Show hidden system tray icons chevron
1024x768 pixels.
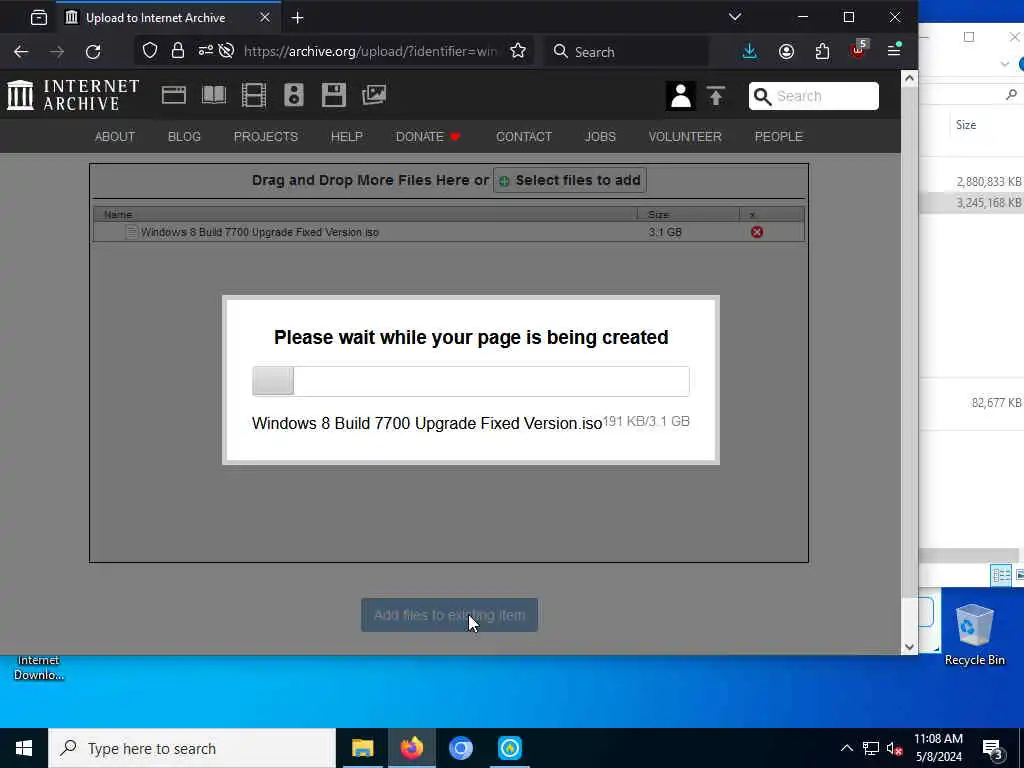tap(846, 748)
